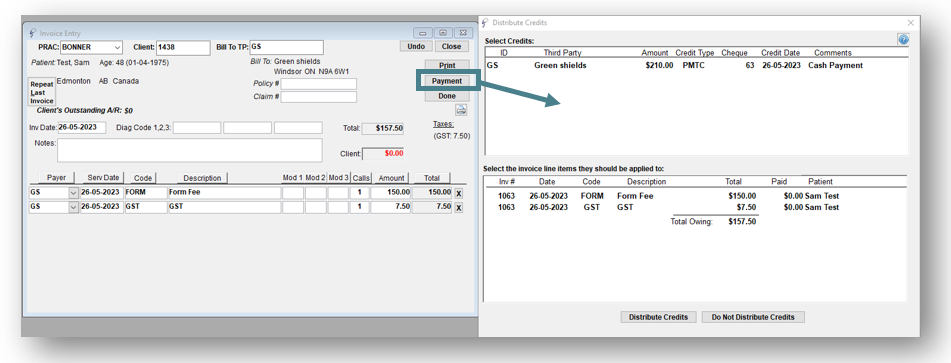Click the Inv Date field
Image resolution: width=951 pixels, height=363 pixels.
(x=82, y=128)
